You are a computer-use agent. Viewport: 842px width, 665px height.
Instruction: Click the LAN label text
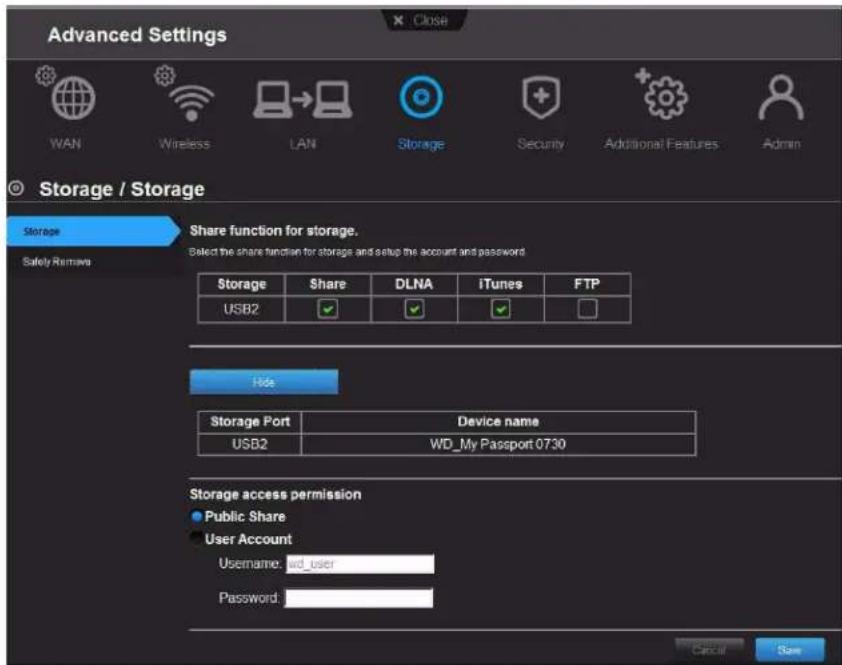click(303, 144)
